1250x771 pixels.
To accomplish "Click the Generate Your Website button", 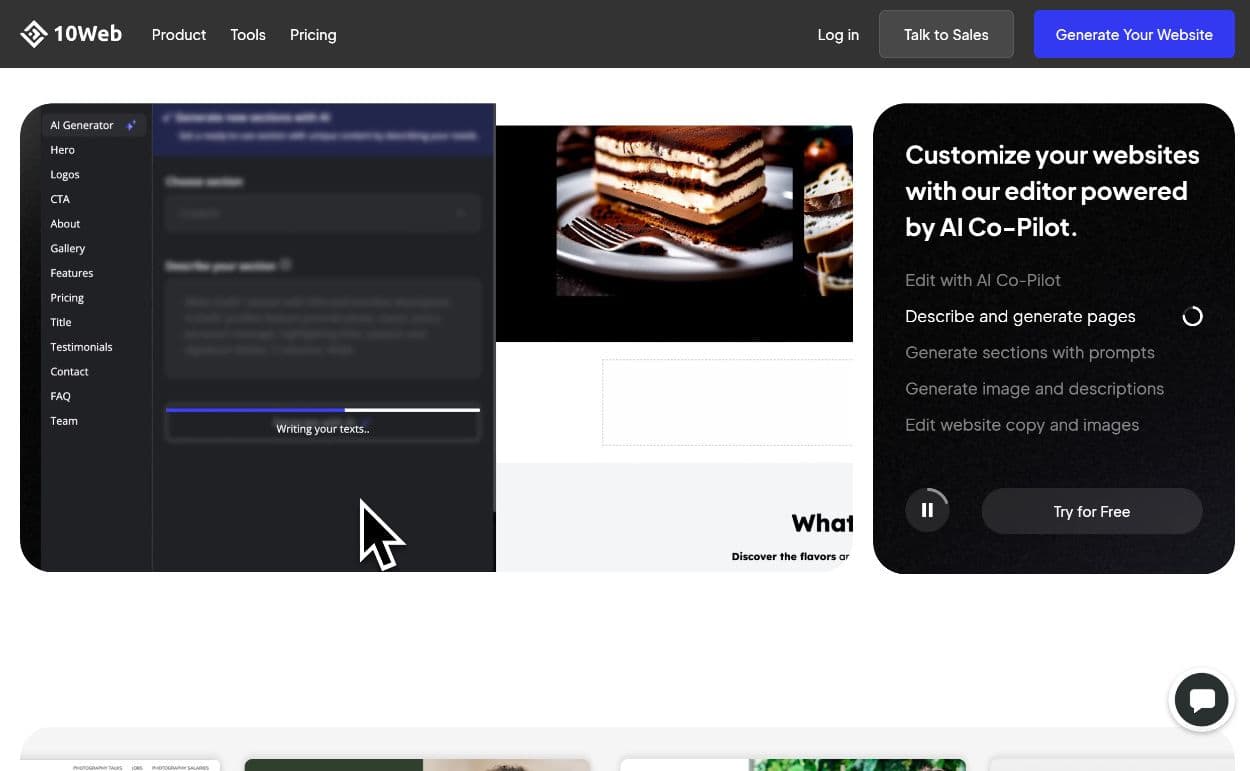I will 1134,34.
